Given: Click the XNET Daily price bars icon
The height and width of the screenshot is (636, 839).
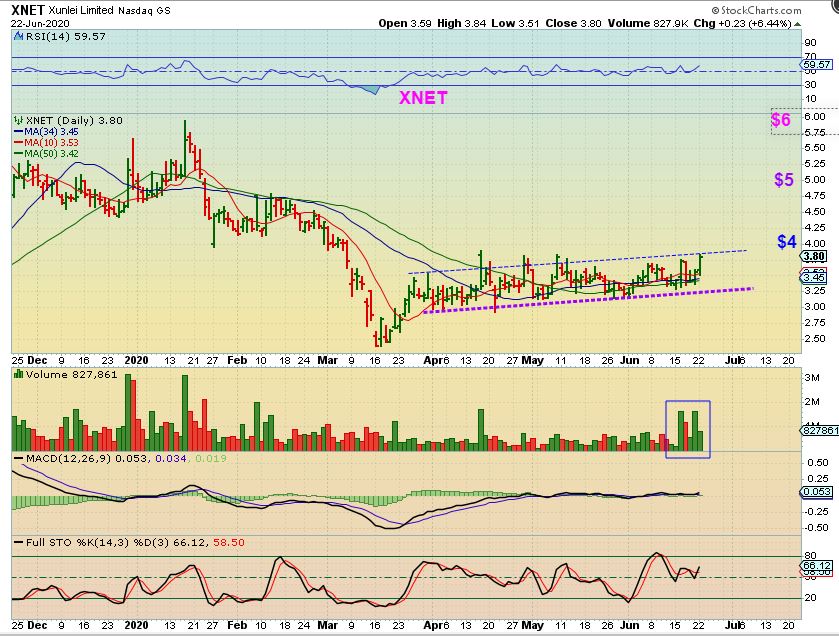Looking at the screenshot, I should [19, 120].
